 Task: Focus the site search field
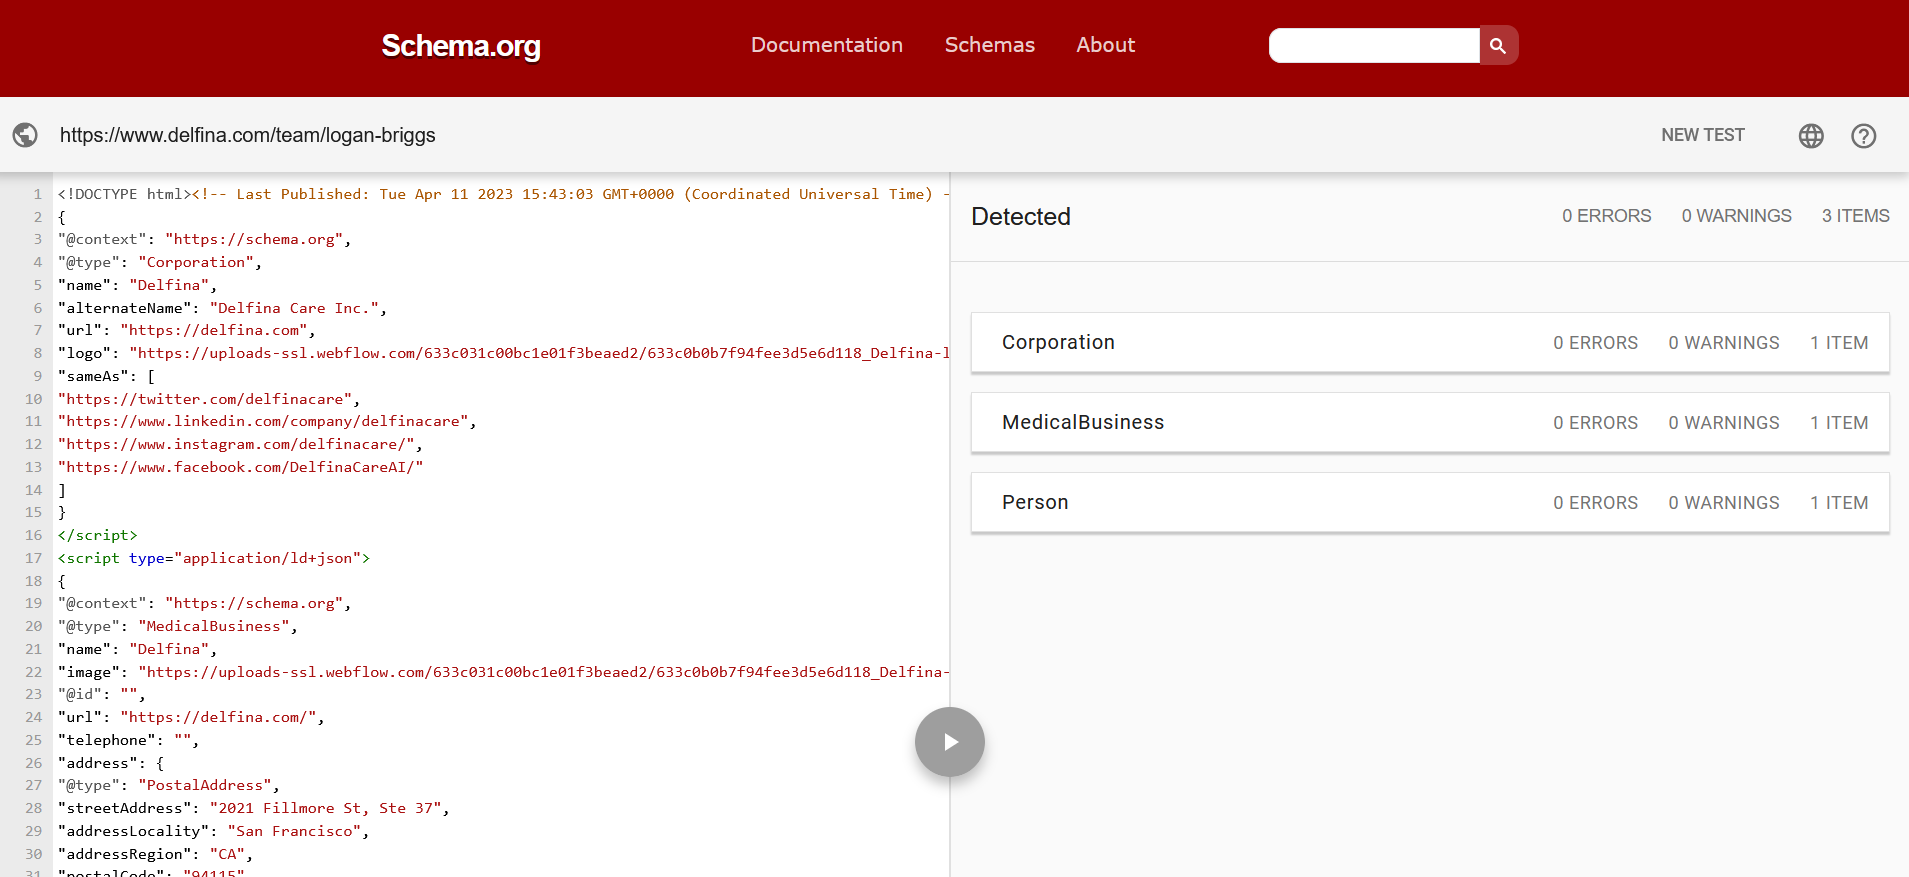pyautogui.click(x=1374, y=45)
